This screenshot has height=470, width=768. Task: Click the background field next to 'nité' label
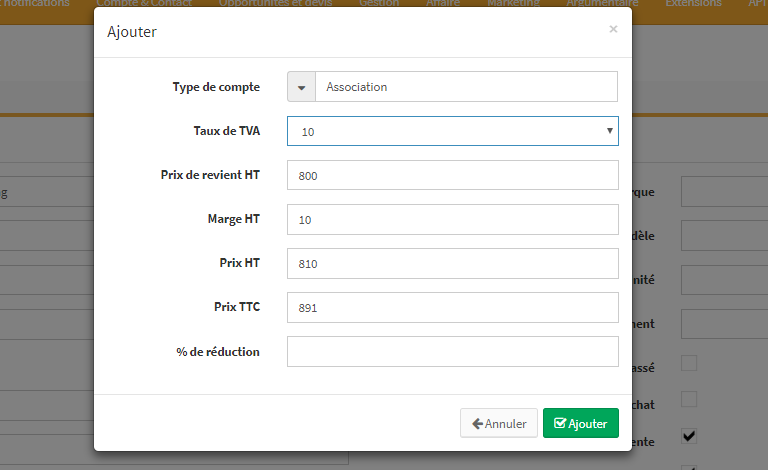(724, 280)
